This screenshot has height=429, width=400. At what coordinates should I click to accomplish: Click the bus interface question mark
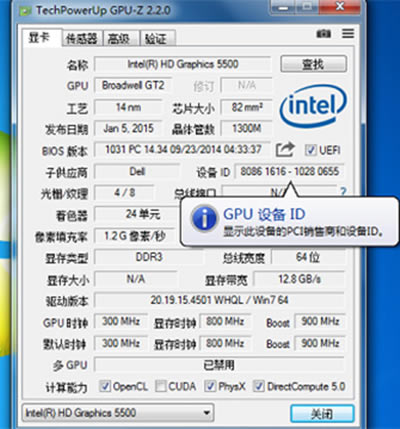click(x=343, y=192)
